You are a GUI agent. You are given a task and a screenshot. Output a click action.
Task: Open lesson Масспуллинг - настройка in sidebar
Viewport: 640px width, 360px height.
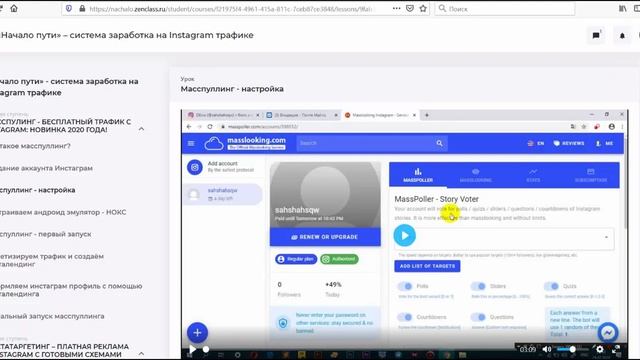point(37,190)
